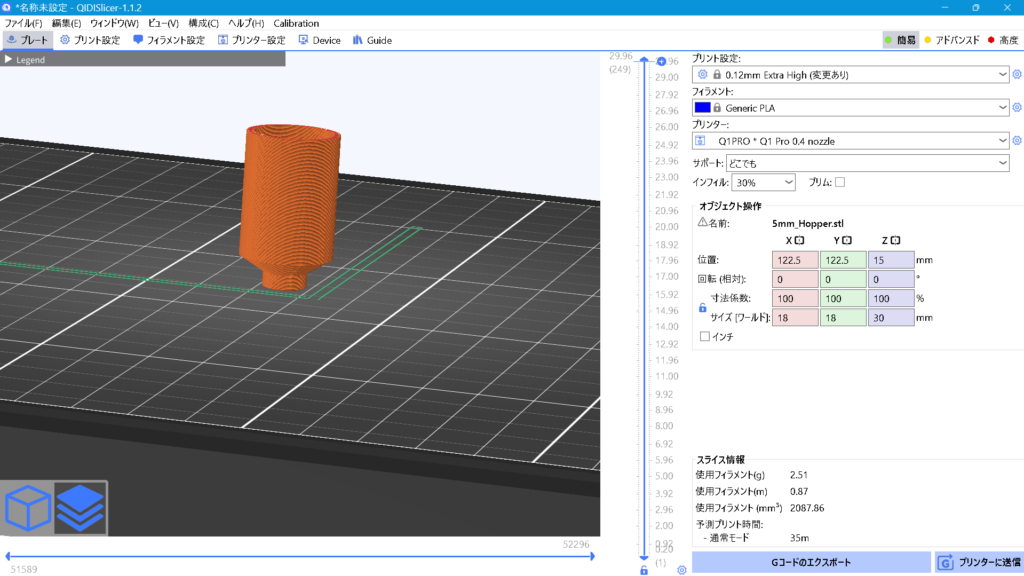Open filament settings gear beside Generic PLA
The width and height of the screenshot is (1024, 576).
(1017, 107)
